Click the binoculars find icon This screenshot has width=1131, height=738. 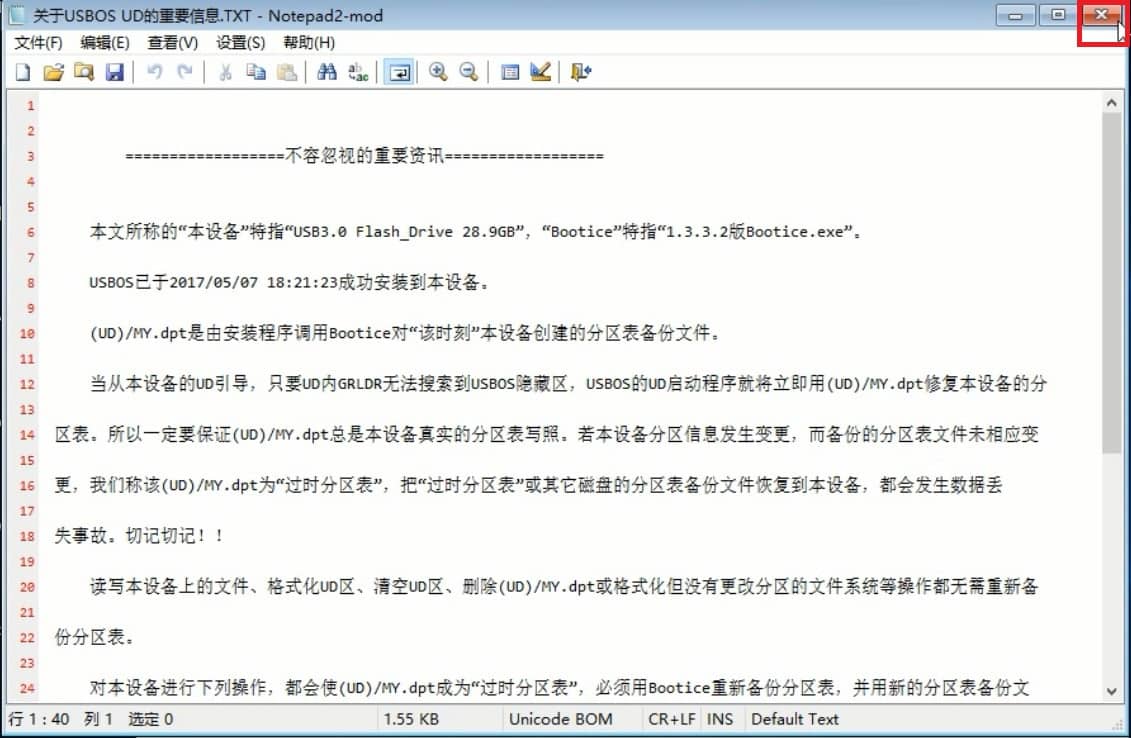327,72
